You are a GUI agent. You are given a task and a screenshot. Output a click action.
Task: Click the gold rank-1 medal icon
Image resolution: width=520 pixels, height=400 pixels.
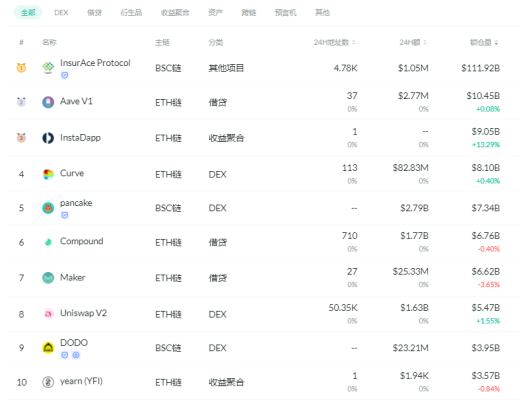[21, 68]
